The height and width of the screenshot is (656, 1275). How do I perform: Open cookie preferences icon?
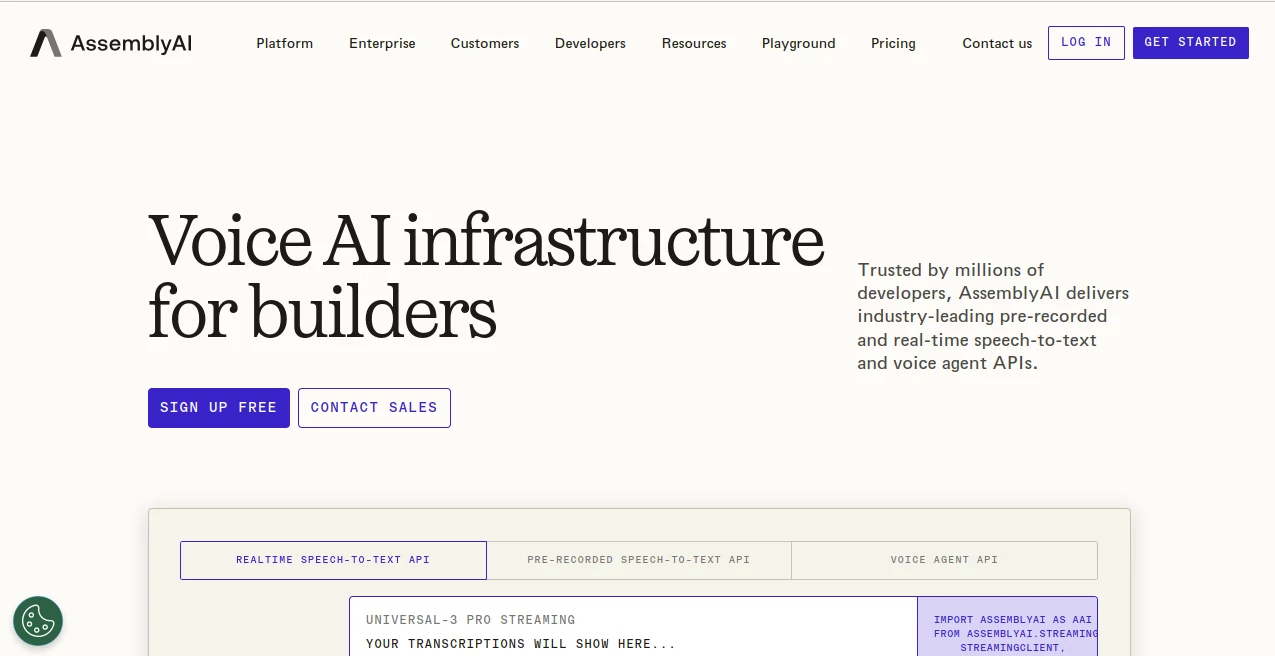(x=38, y=621)
